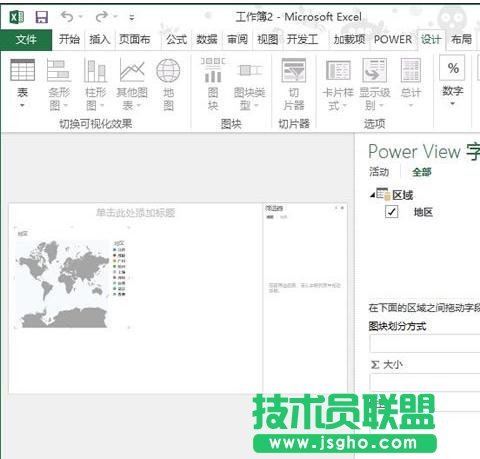Open the 审阅 tab
Screen dimensions: 480x459
[237, 40]
